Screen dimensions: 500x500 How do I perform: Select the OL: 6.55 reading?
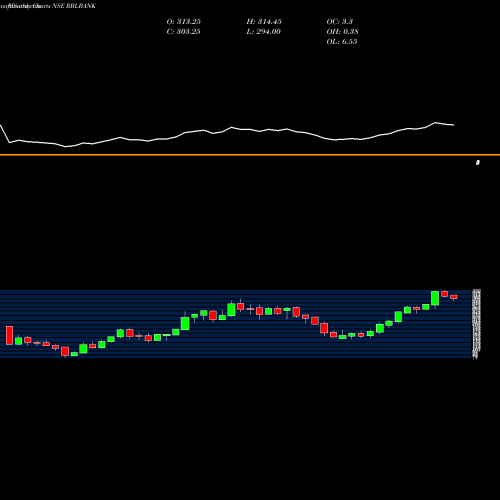click(342, 42)
